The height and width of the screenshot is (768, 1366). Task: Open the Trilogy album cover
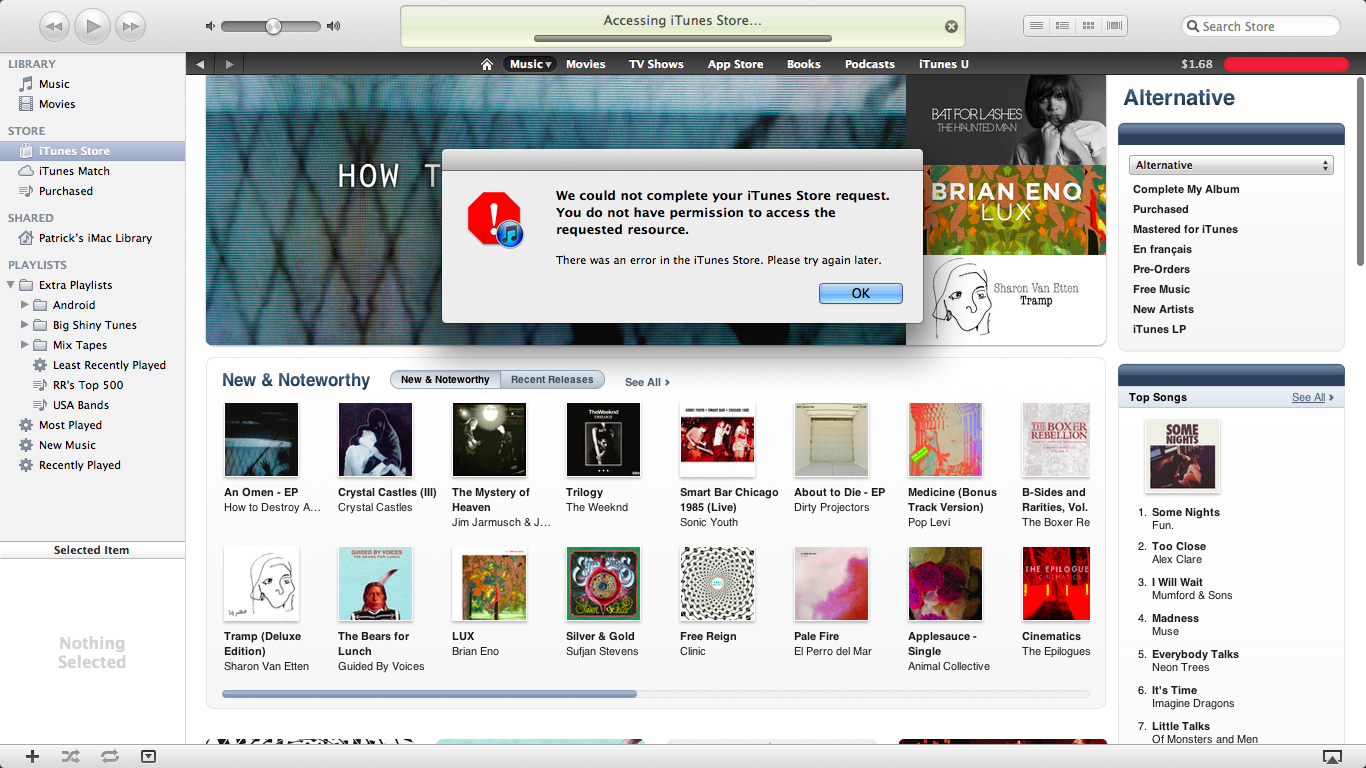point(603,440)
